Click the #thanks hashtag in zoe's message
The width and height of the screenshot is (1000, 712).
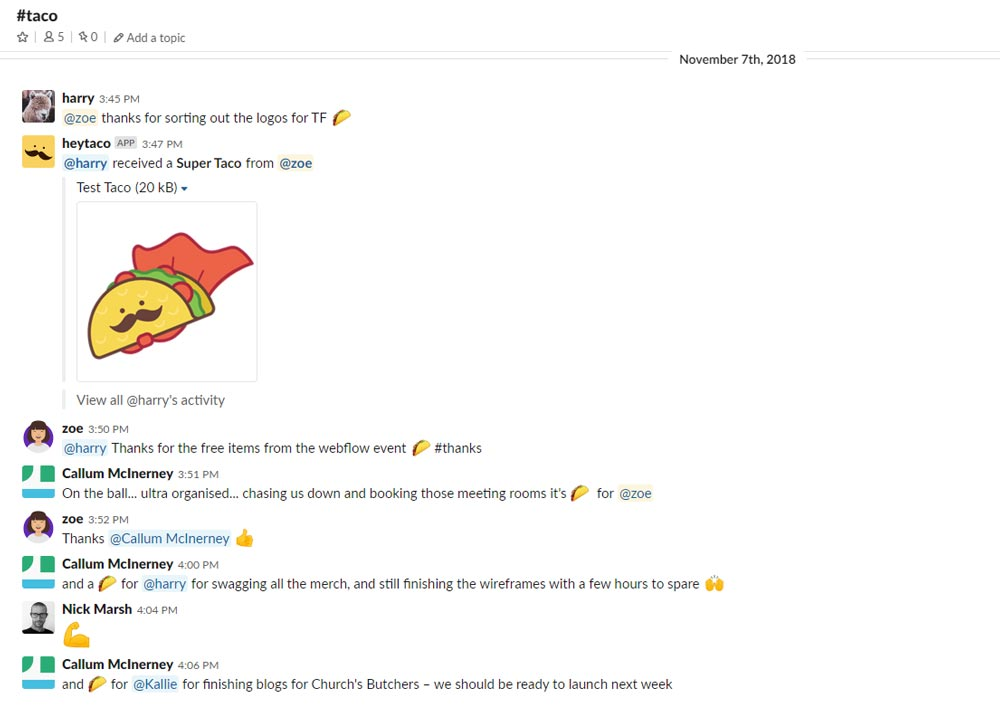[x=458, y=448]
